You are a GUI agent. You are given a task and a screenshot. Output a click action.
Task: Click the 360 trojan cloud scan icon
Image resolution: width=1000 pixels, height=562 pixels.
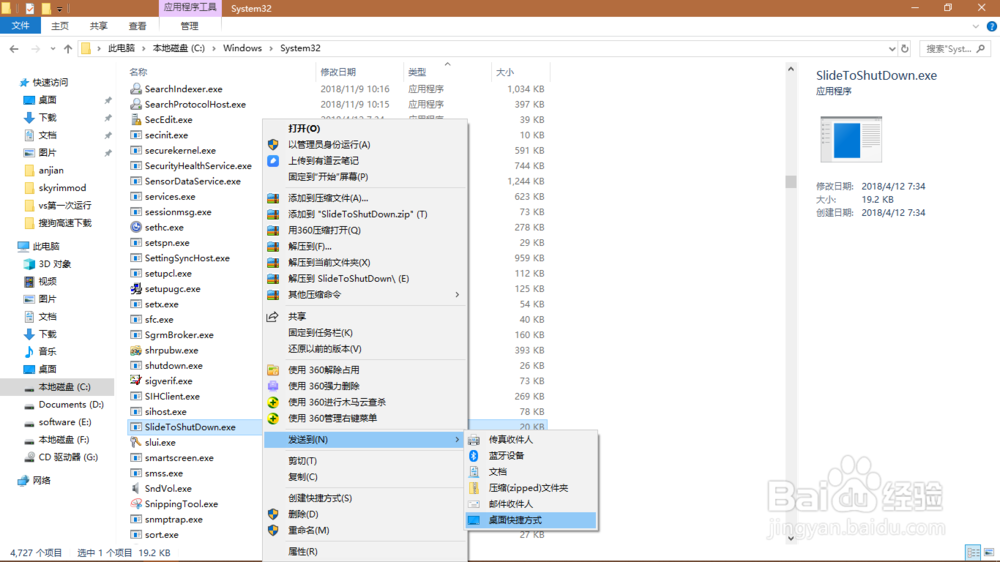coord(273,403)
